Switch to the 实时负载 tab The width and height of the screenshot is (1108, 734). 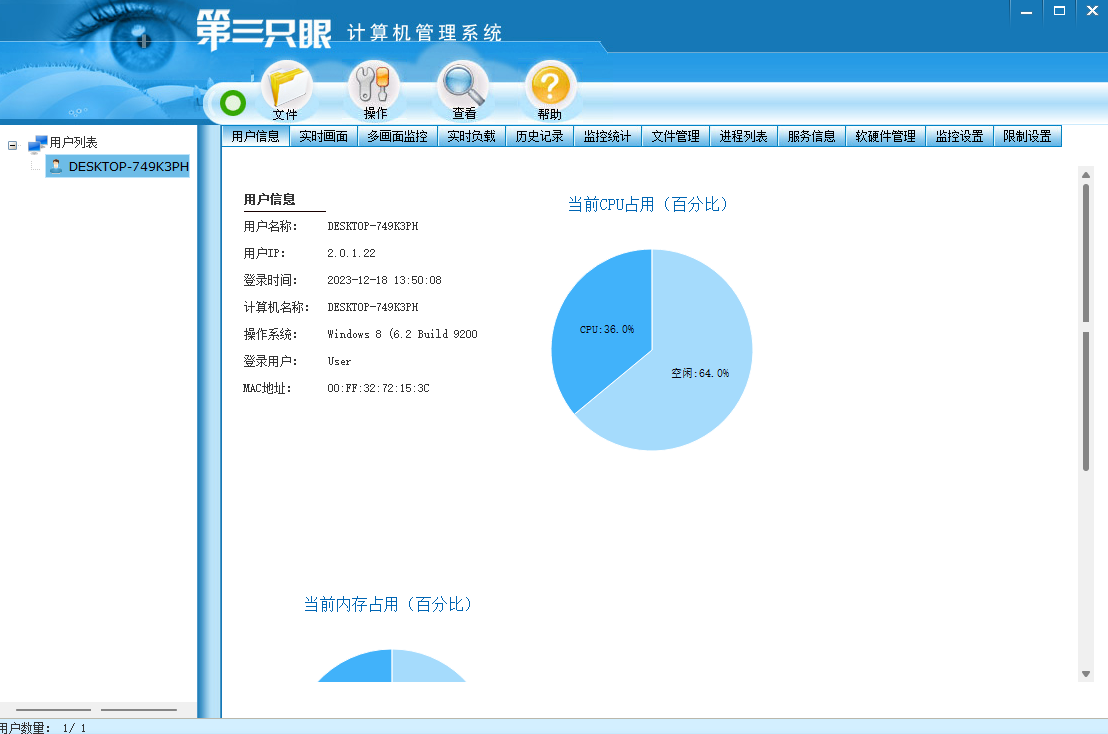(471, 135)
